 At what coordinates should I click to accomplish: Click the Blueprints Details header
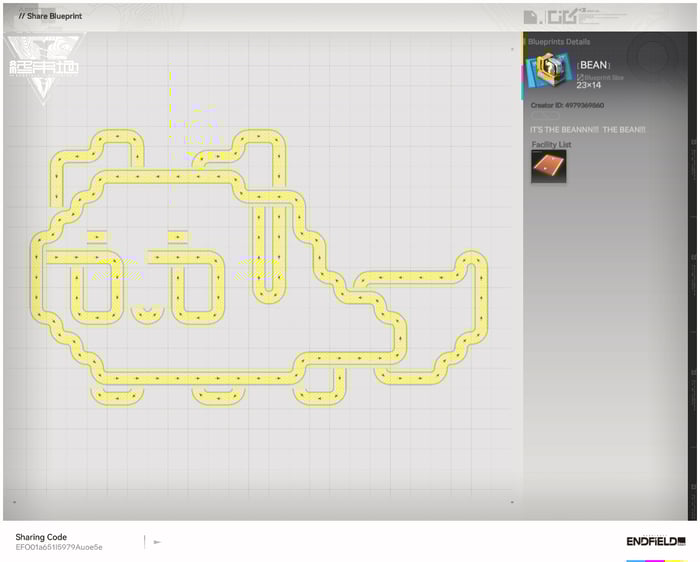point(560,42)
